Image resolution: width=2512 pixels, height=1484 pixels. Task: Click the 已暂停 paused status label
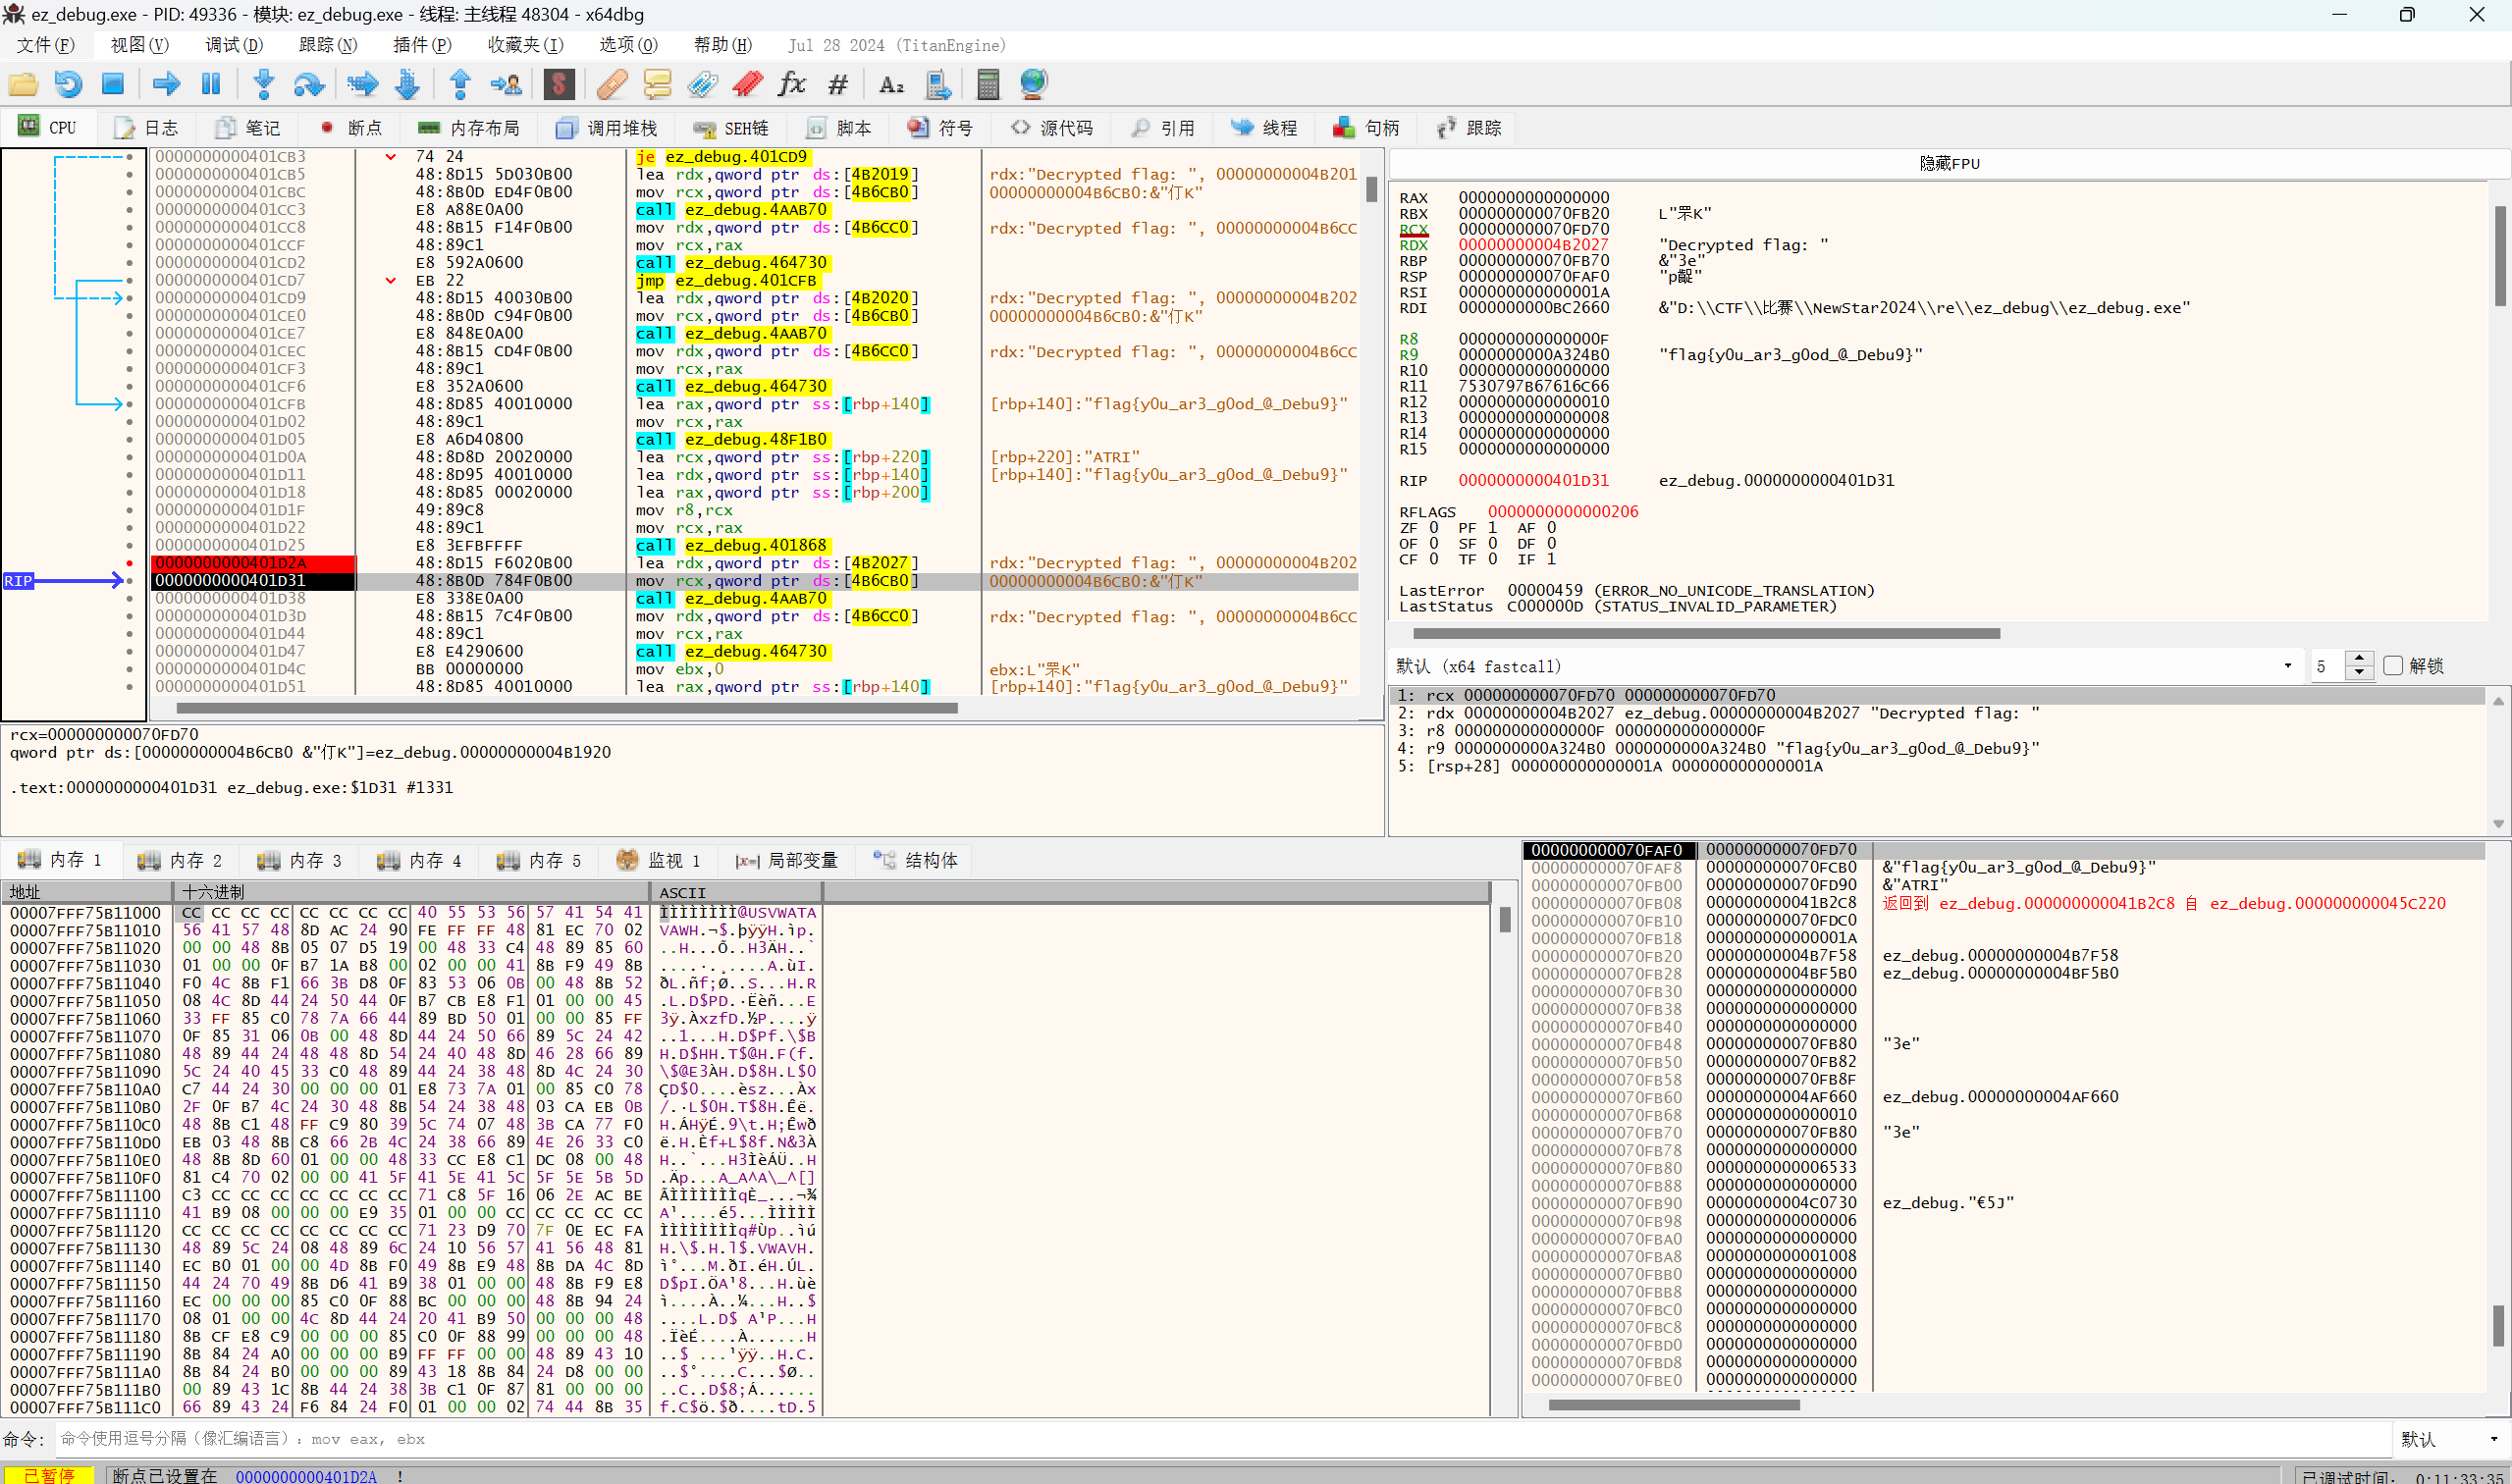pyautogui.click(x=48, y=1476)
